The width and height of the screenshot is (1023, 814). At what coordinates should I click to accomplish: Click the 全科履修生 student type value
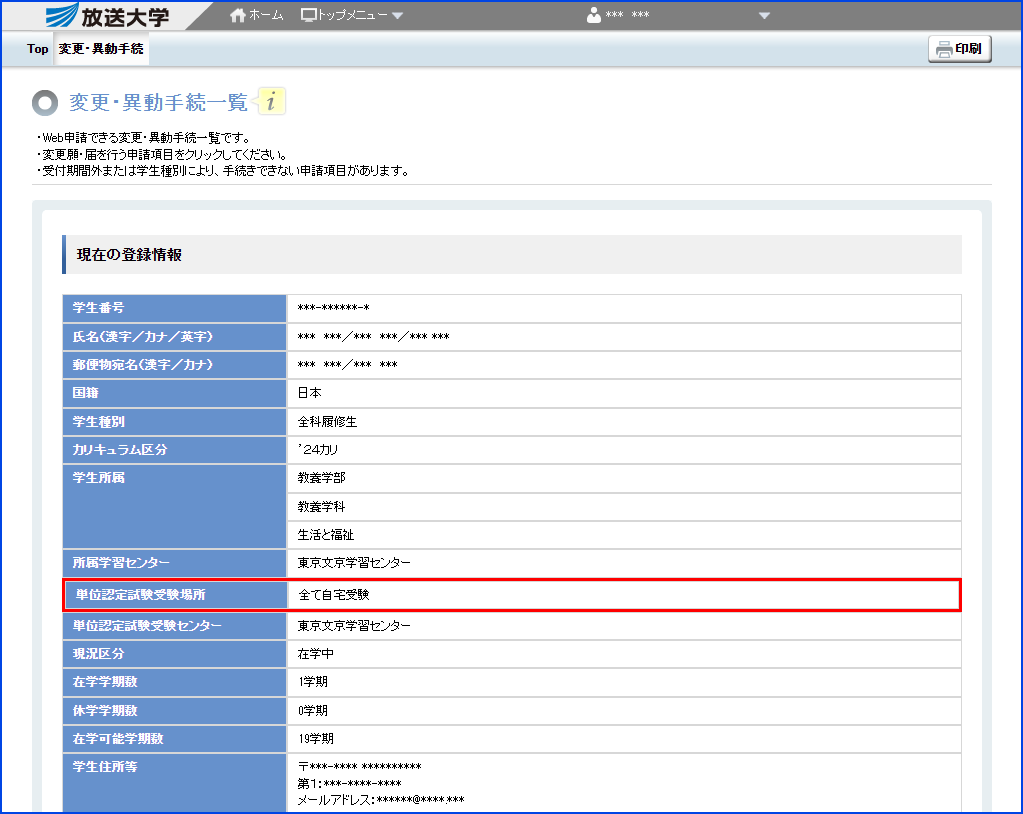click(x=327, y=422)
